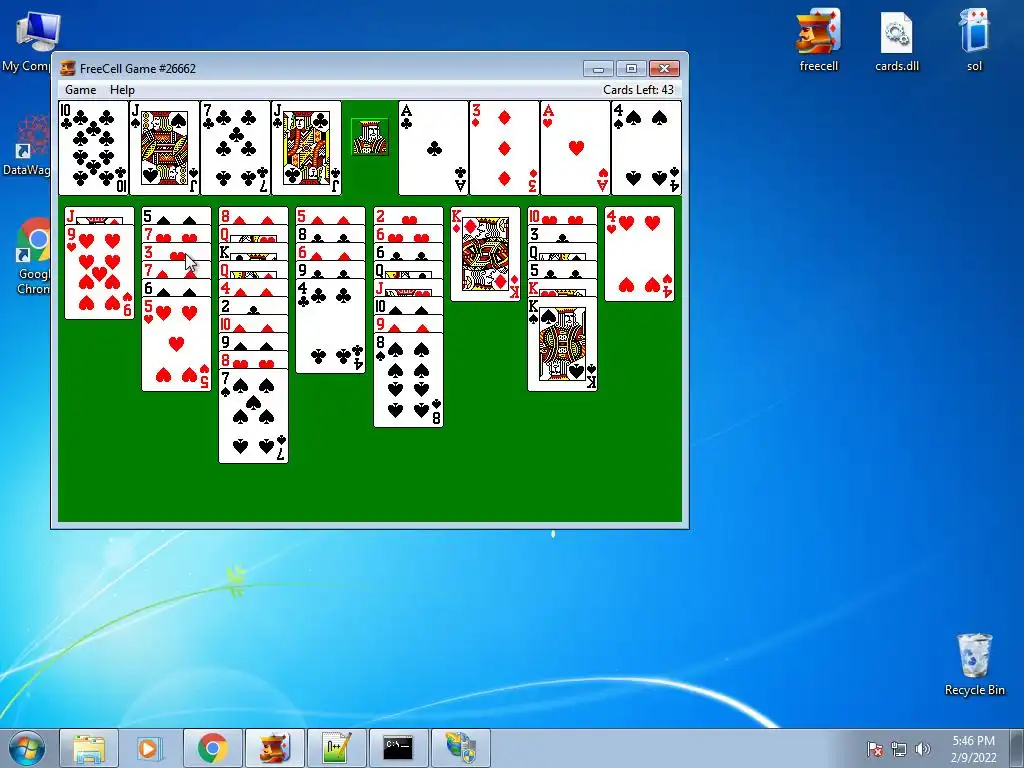
Task: Click the 5 of diamonds card
Action: [330, 216]
